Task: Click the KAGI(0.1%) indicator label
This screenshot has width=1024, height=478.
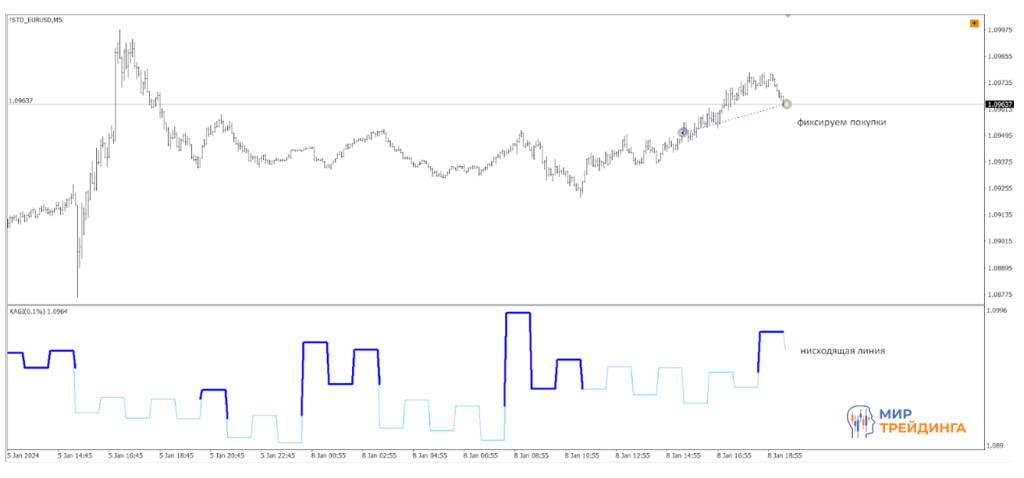Action: tap(37, 311)
